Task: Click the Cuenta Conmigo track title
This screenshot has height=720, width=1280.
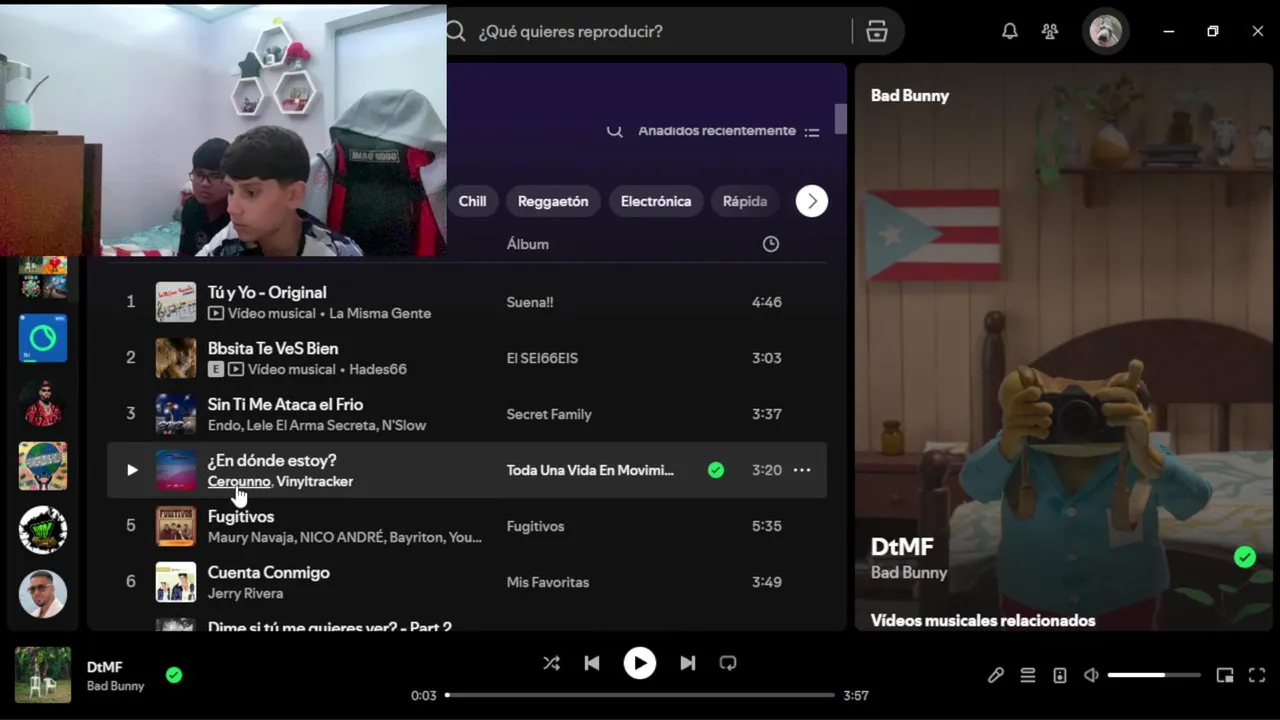Action: pos(269,572)
